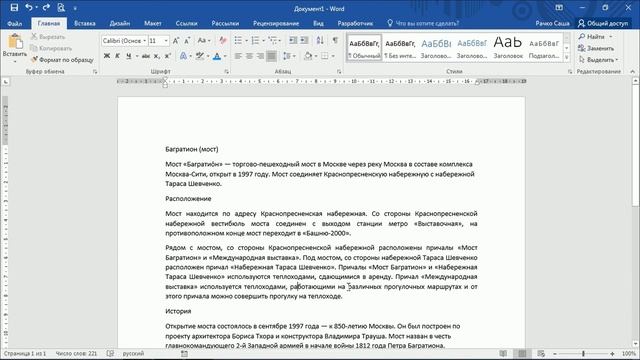The image size is (640, 360).
Task: Increase font size with A-up icon
Action: (x=176, y=40)
